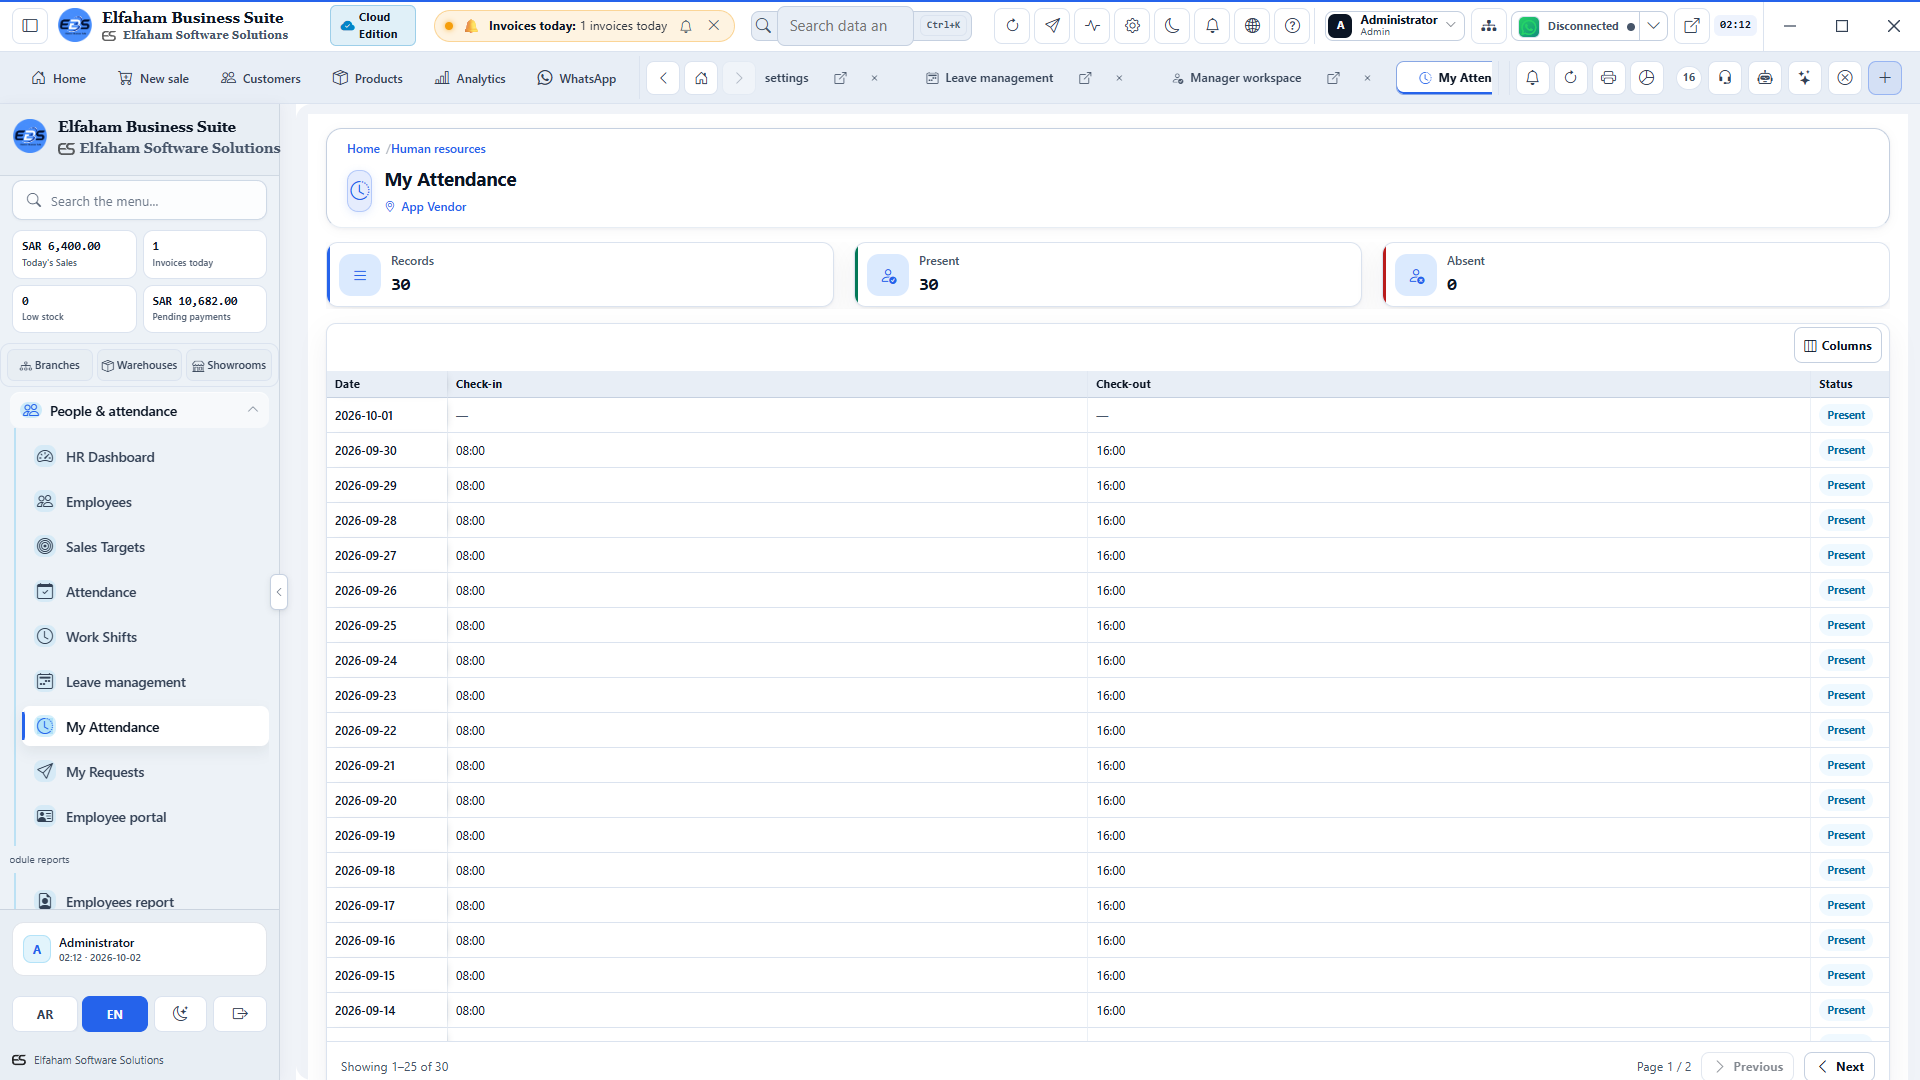Open the settings gear icon
This screenshot has height=1080, width=1920.
point(1132,26)
